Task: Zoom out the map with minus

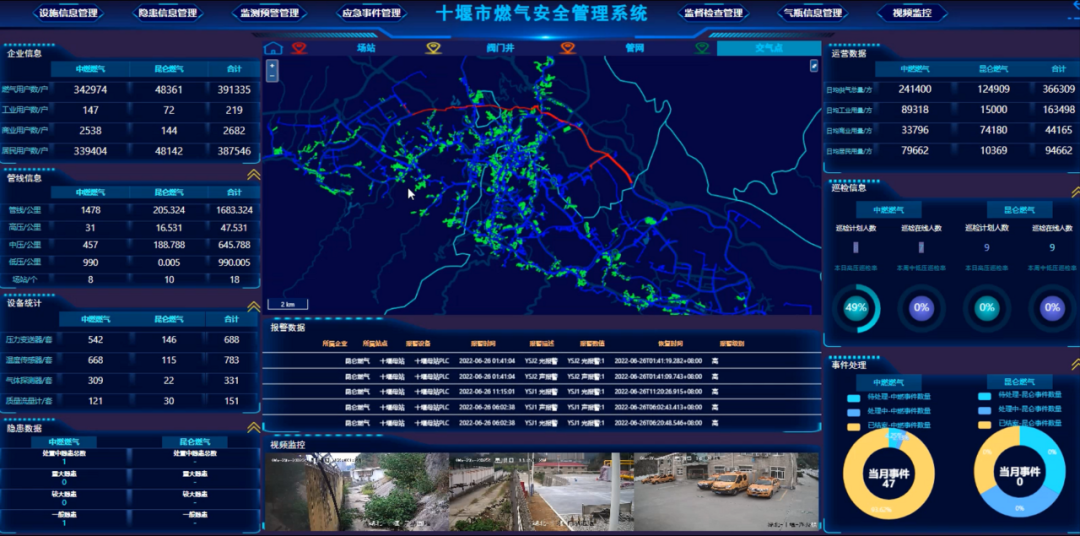Action: point(272,76)
